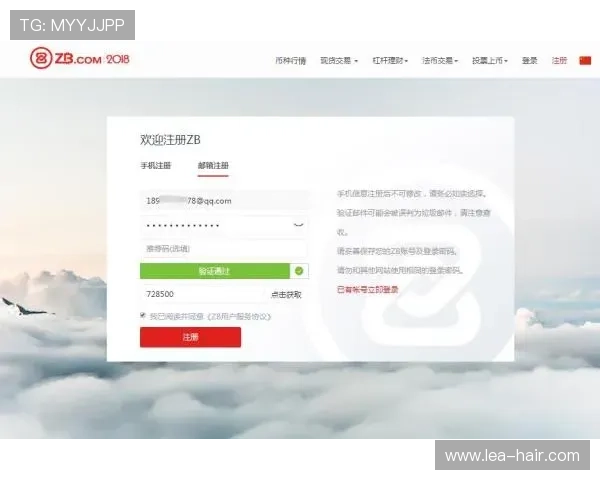Focus the password input field
Screen dimensions: 600x480
pyautogui.click(x=224, y=225)
